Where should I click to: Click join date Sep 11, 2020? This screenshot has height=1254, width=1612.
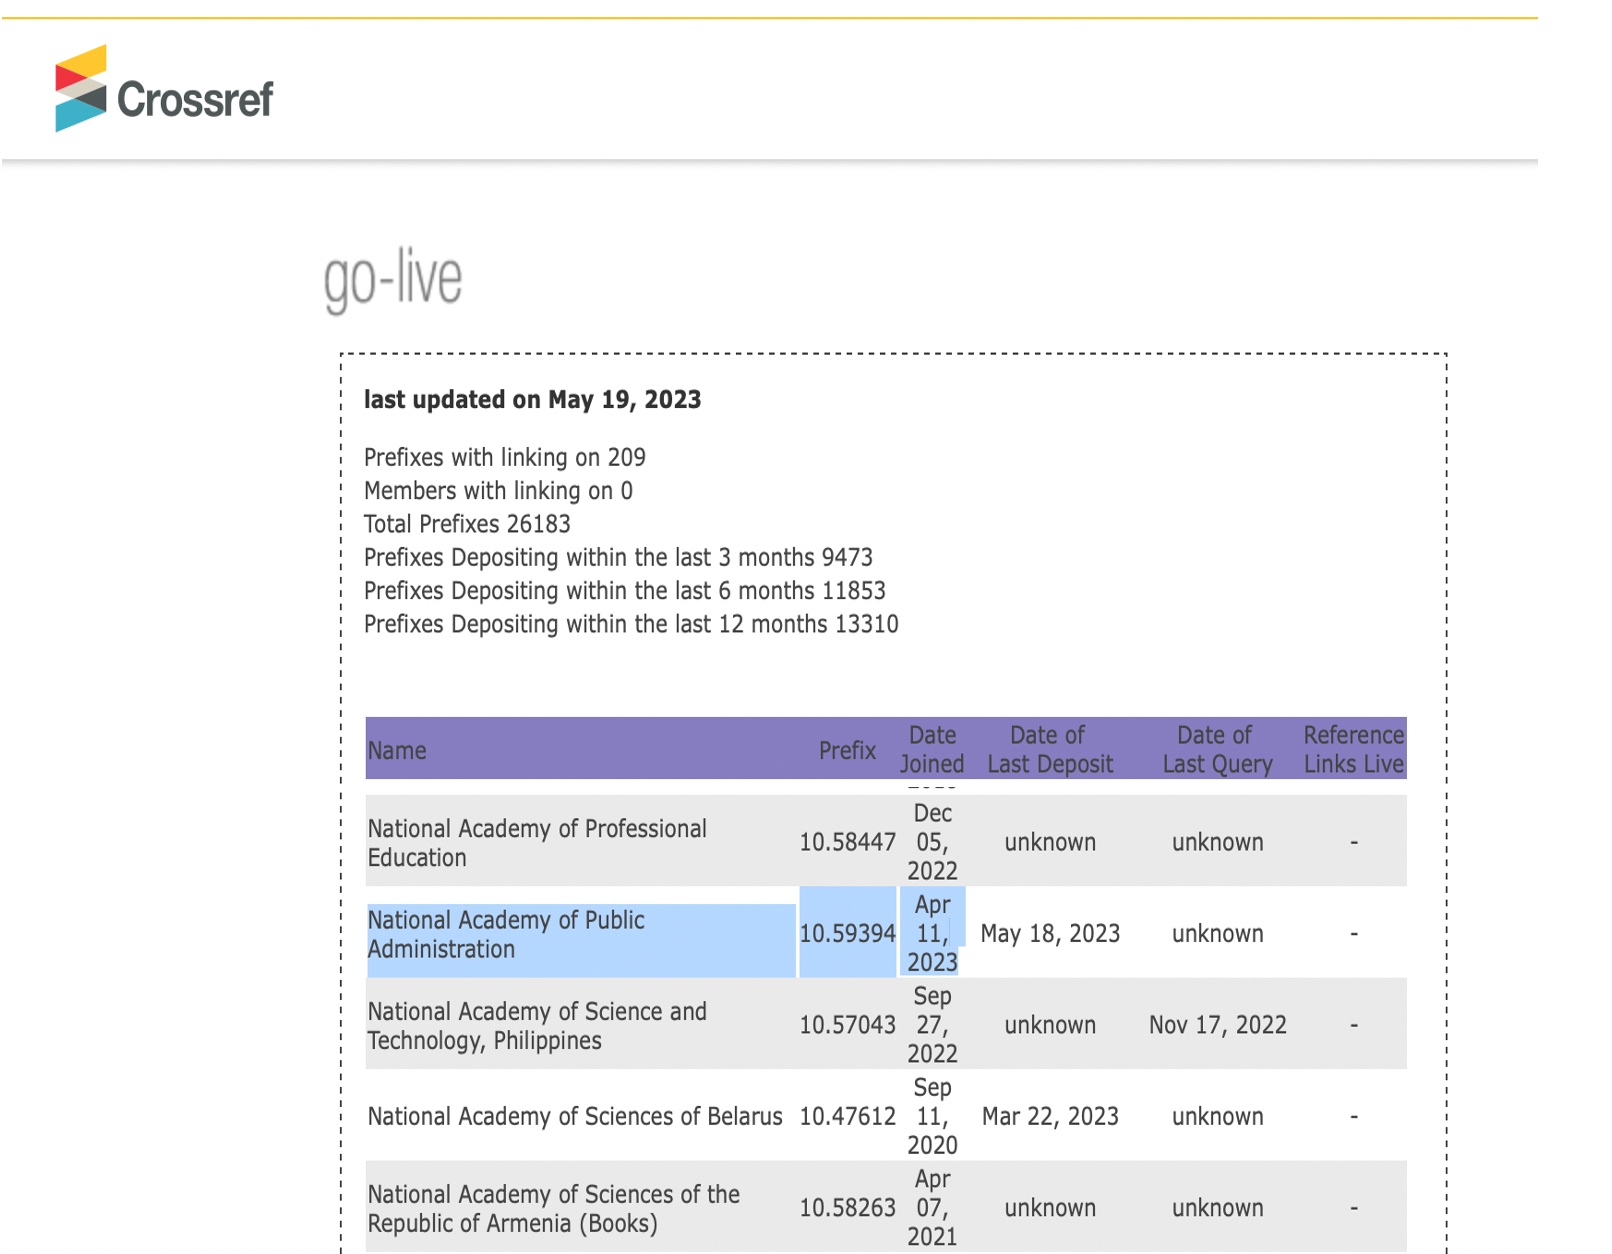932,1116
